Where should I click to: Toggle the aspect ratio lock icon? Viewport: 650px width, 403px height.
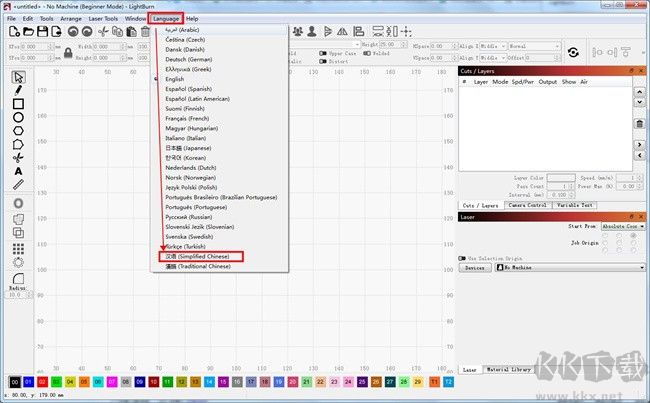click(68, 53)
